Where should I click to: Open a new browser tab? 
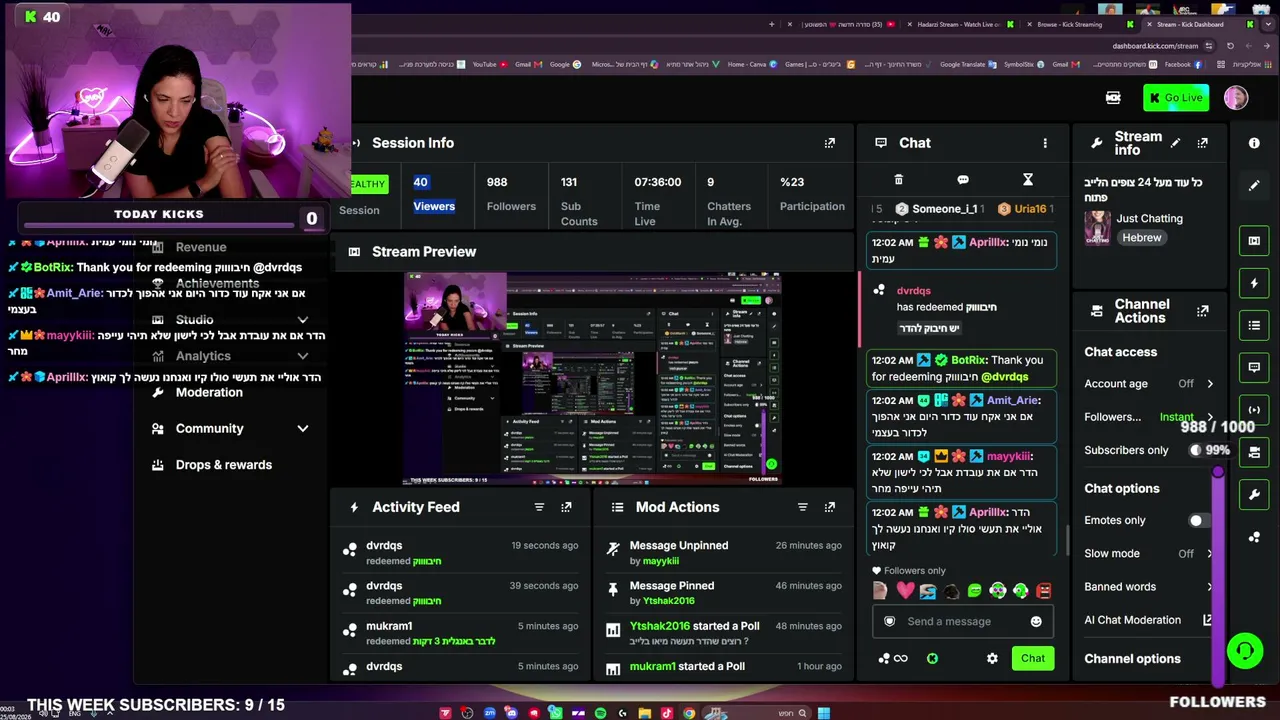pos(771,24)
